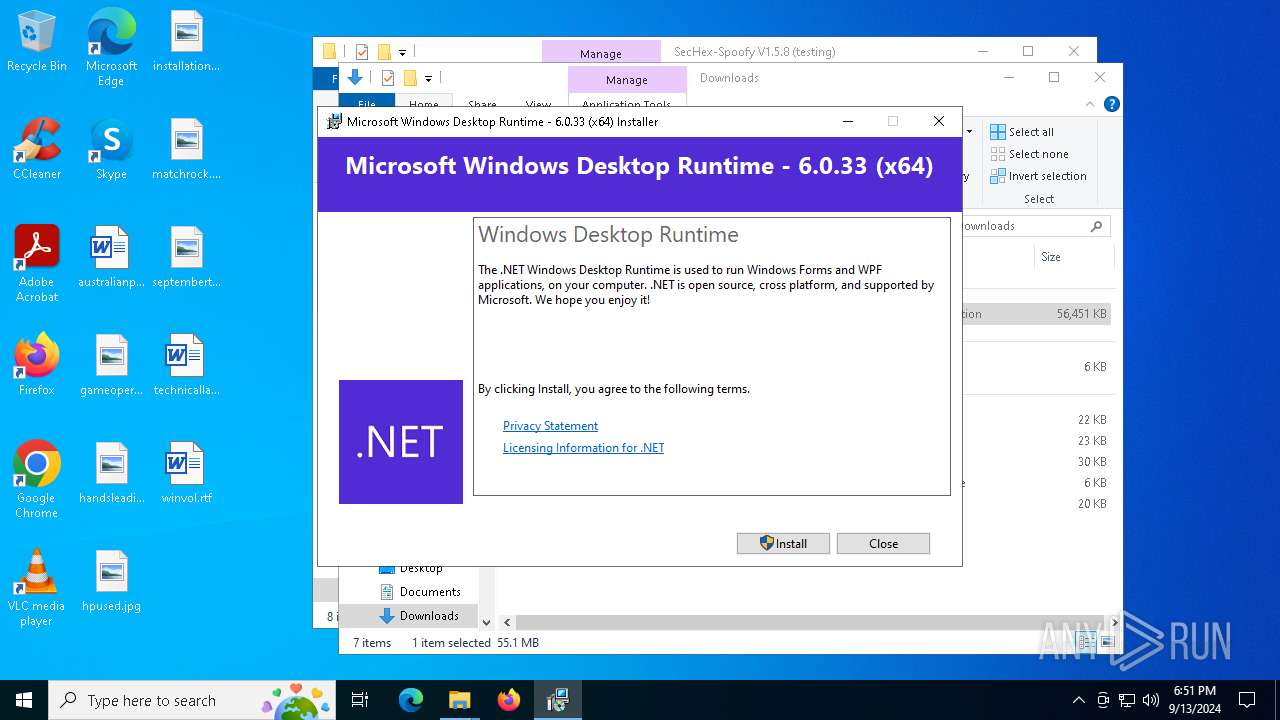Viewport: 1280px width, 720px height.
Task: Select the technicalla Word document icon
Action: coord(186,365)
